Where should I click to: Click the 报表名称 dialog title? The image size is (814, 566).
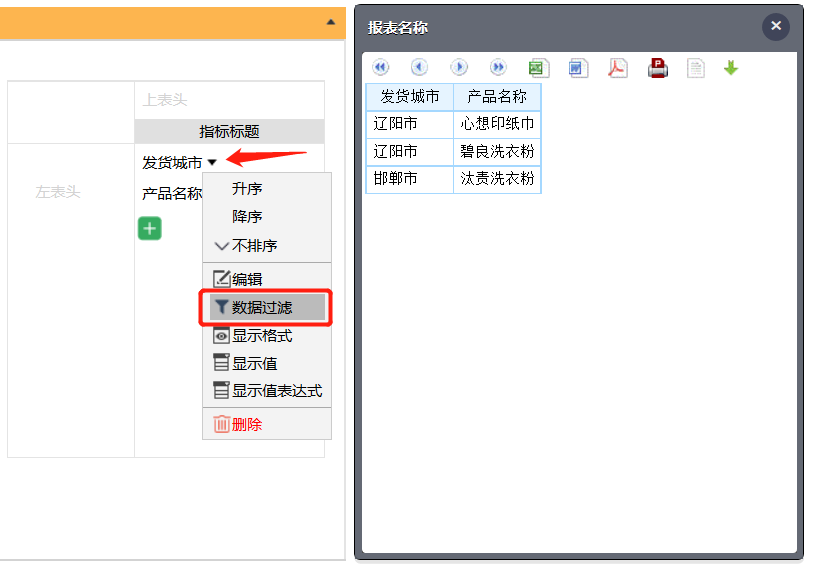[398, 28]
